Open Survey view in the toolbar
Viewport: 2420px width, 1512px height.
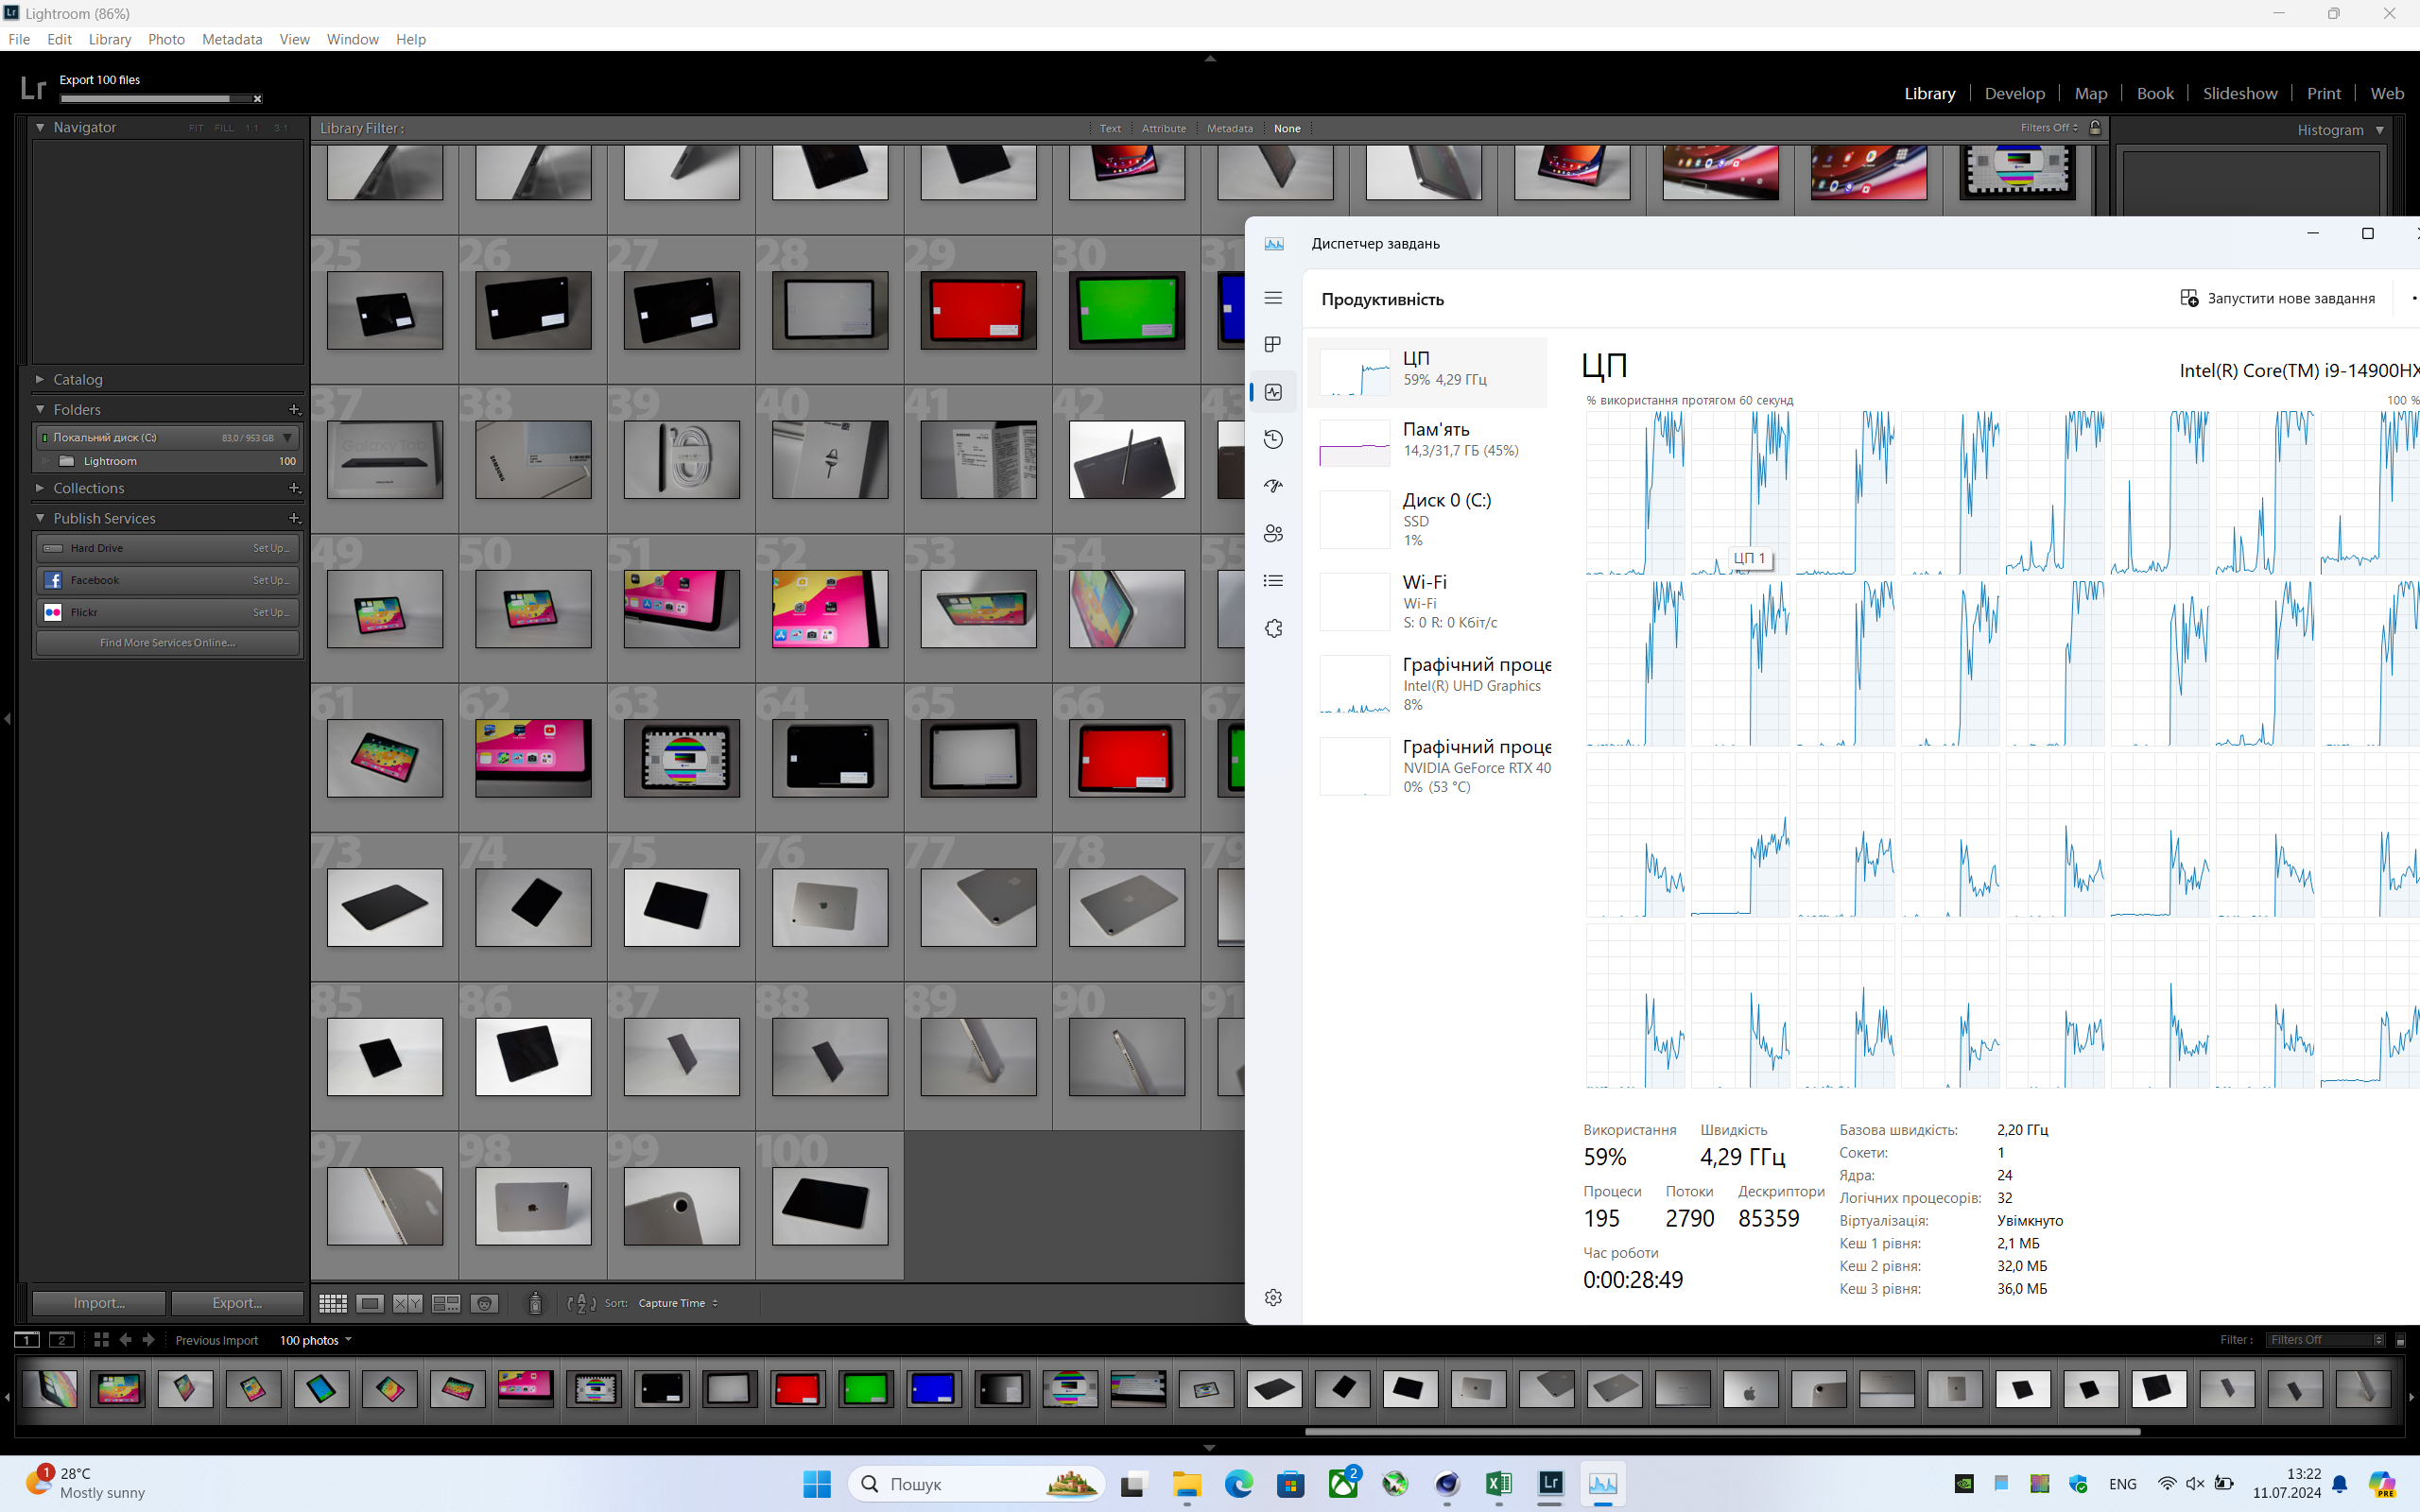[446, 1303]
